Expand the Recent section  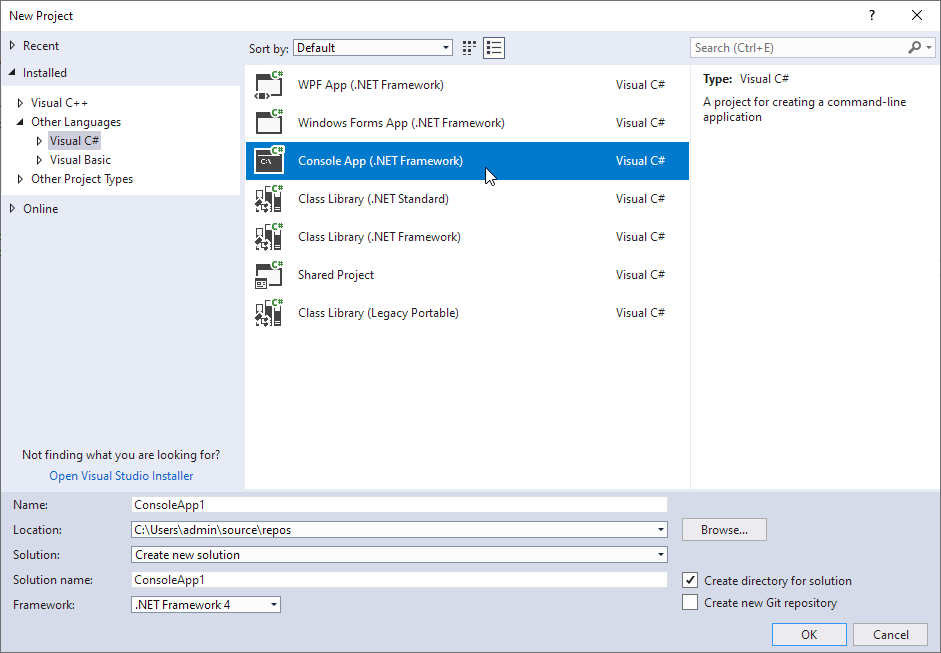pyautogui.click(x=12, y=46)
